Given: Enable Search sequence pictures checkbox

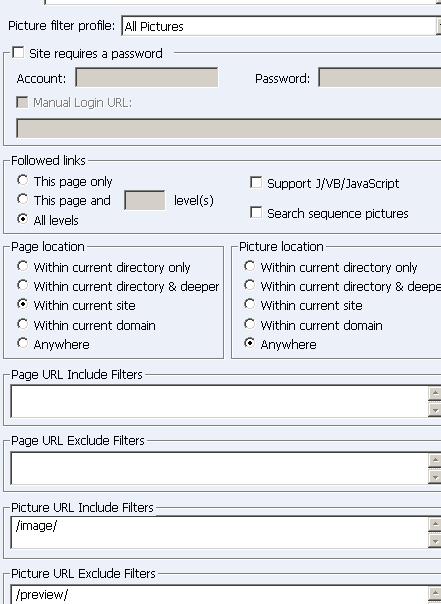Looking at the screenshot, I should coord(256,213).
